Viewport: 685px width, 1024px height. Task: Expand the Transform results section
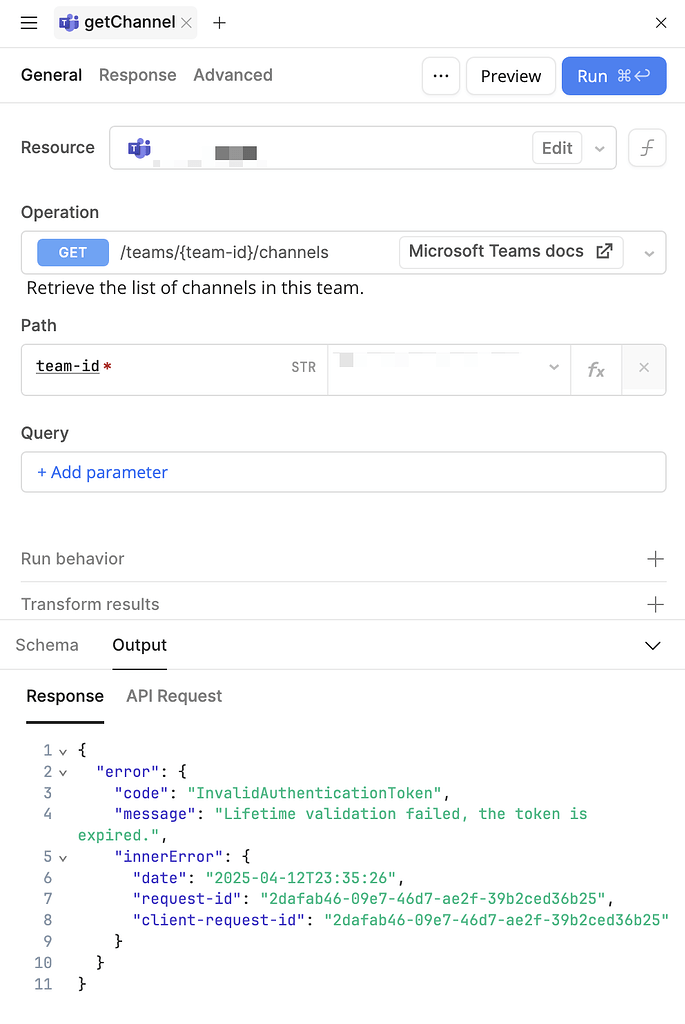655,604
